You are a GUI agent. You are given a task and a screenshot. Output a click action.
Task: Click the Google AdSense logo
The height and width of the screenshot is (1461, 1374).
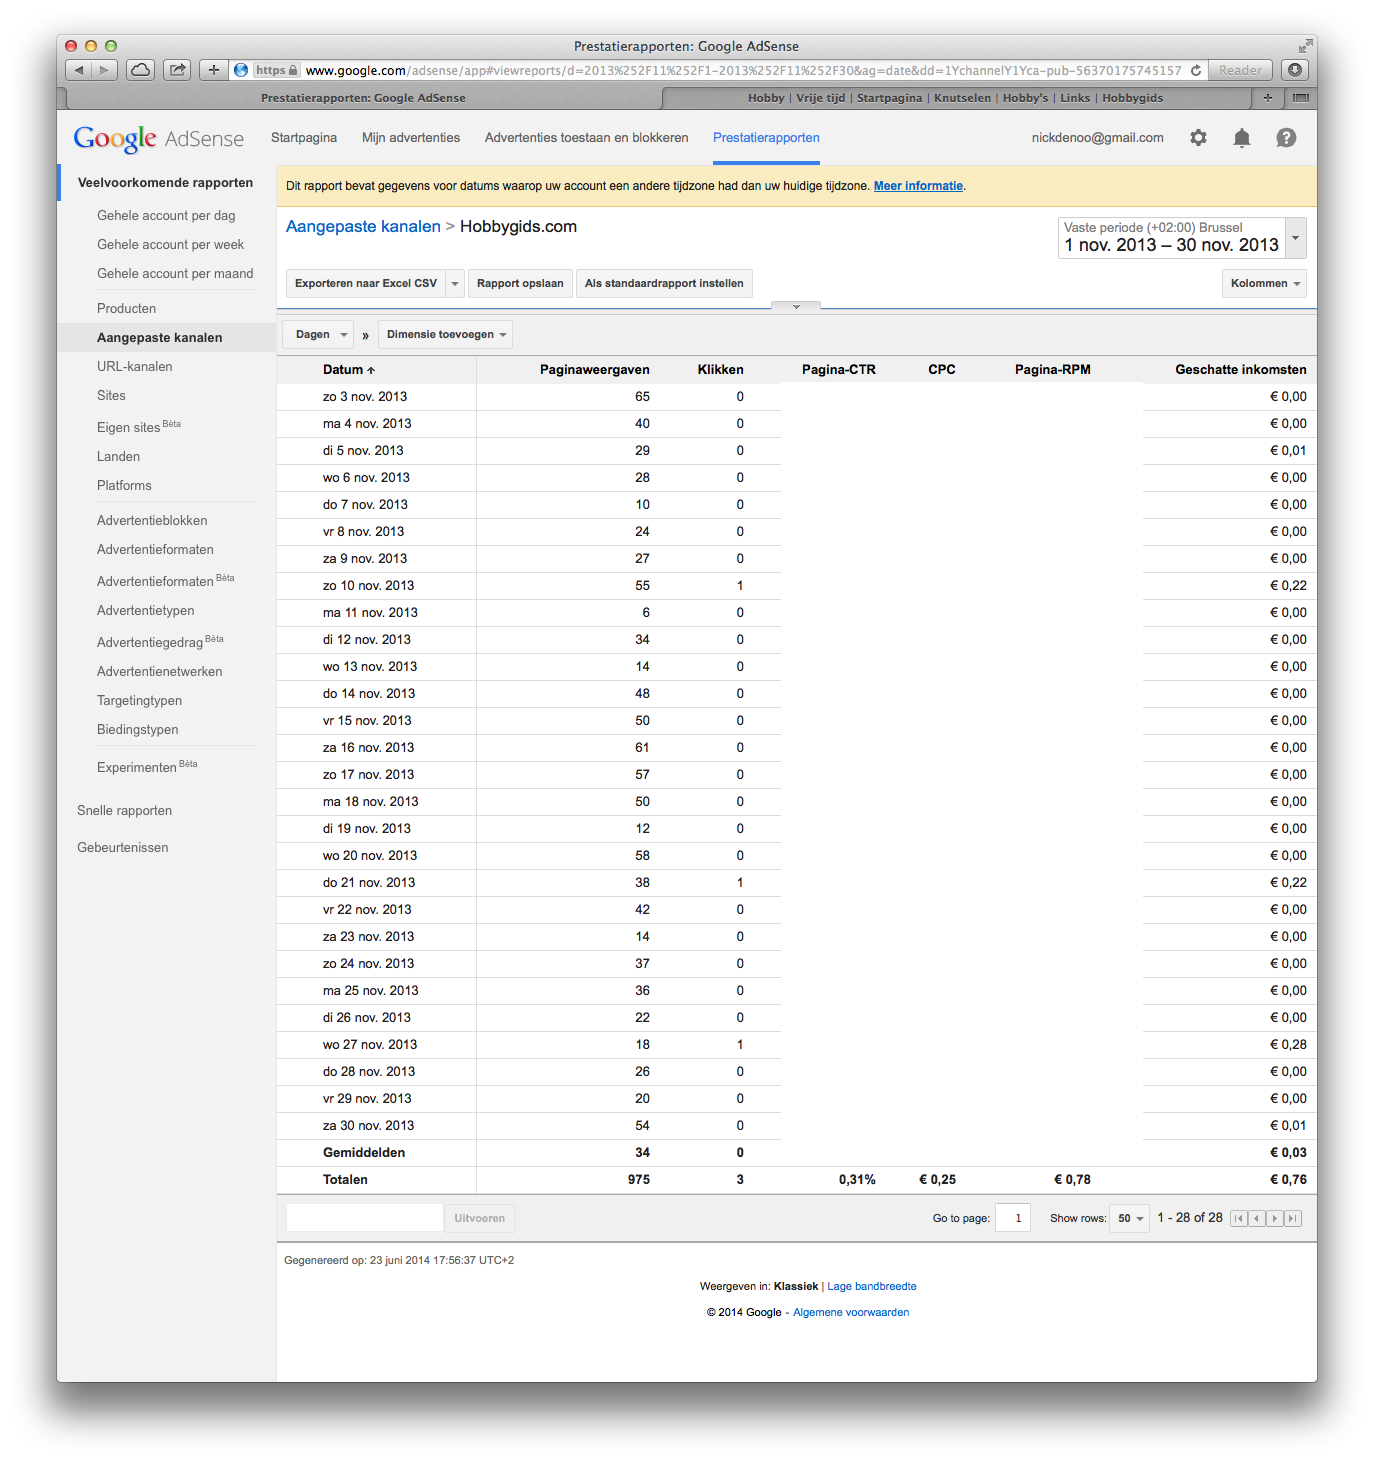(x=159, y=138)
